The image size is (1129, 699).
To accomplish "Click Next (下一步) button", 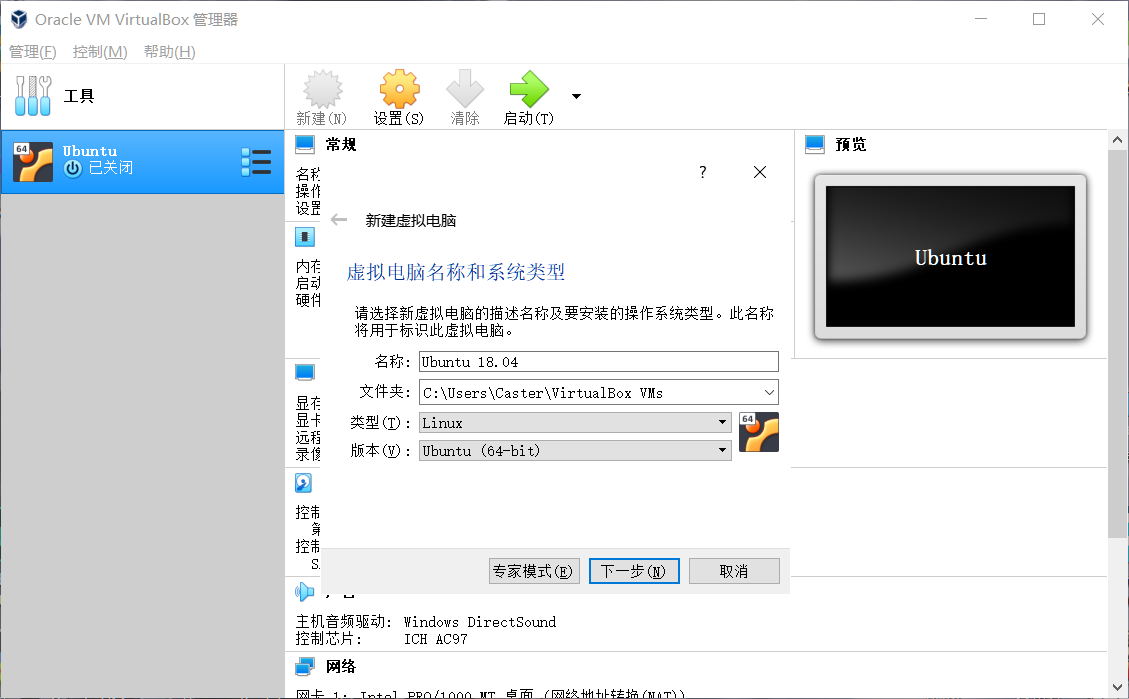I will [x=634, y=571].
